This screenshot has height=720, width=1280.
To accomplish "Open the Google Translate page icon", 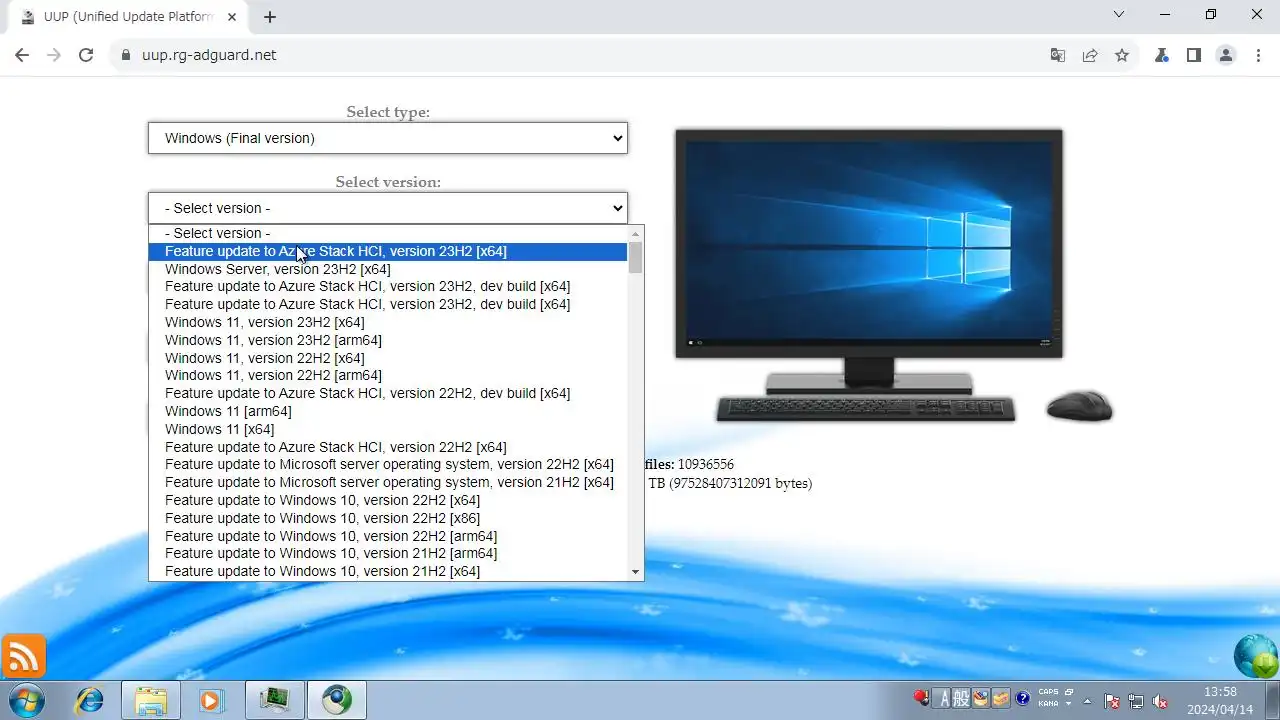I will click(x=1057, y=55).
